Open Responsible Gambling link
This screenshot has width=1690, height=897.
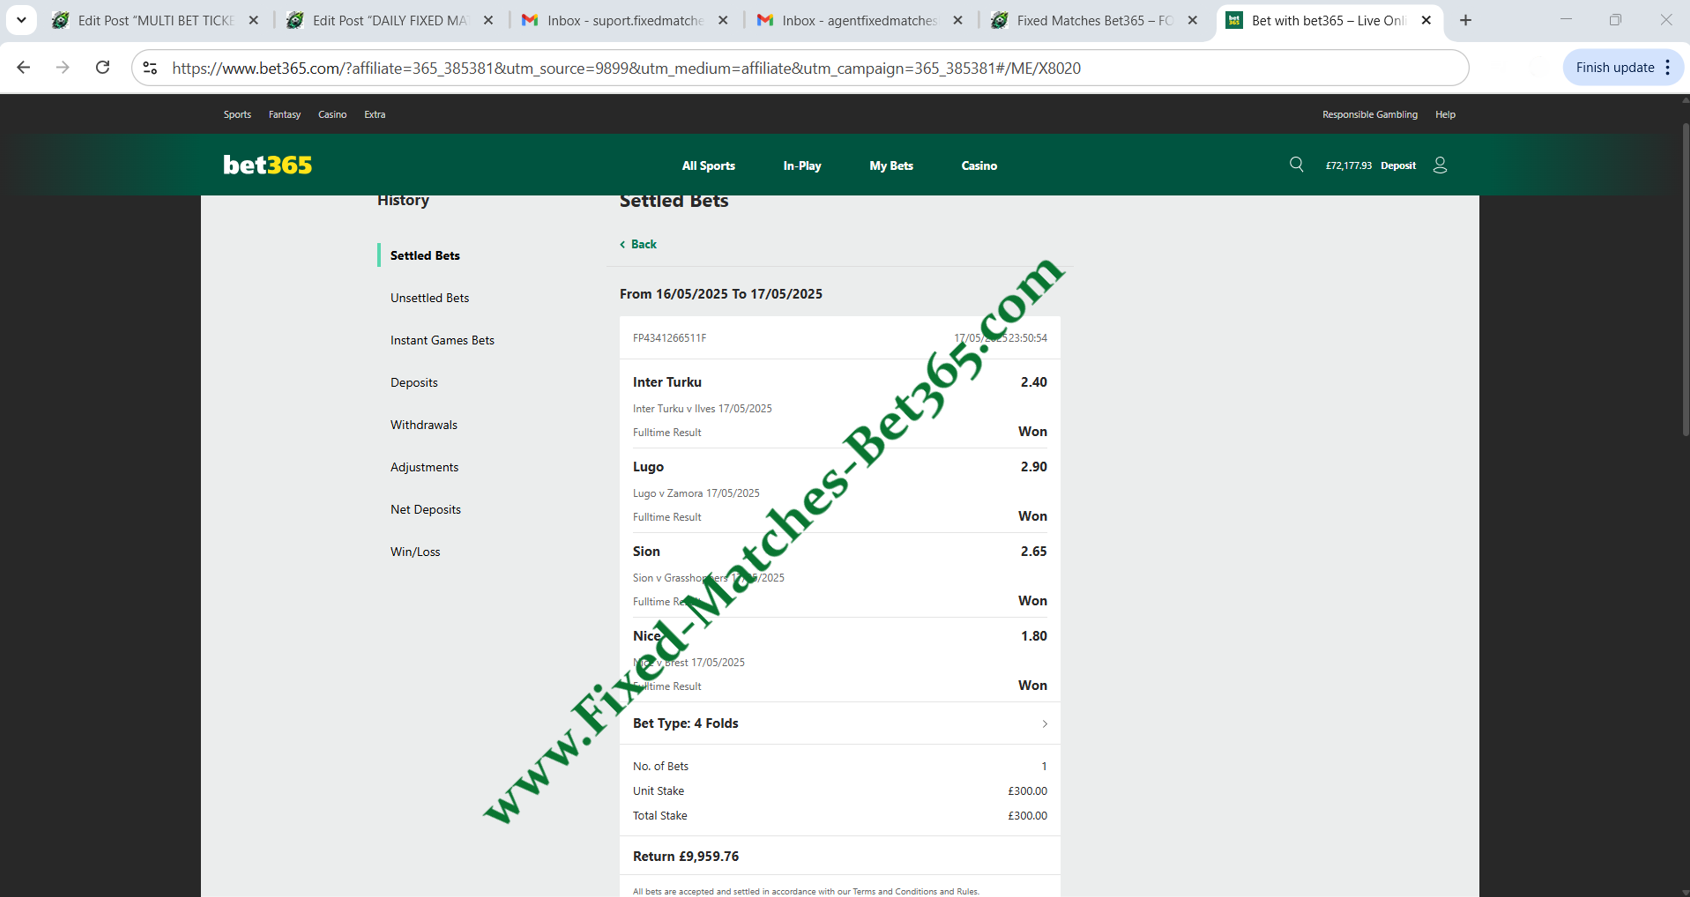1369,114
